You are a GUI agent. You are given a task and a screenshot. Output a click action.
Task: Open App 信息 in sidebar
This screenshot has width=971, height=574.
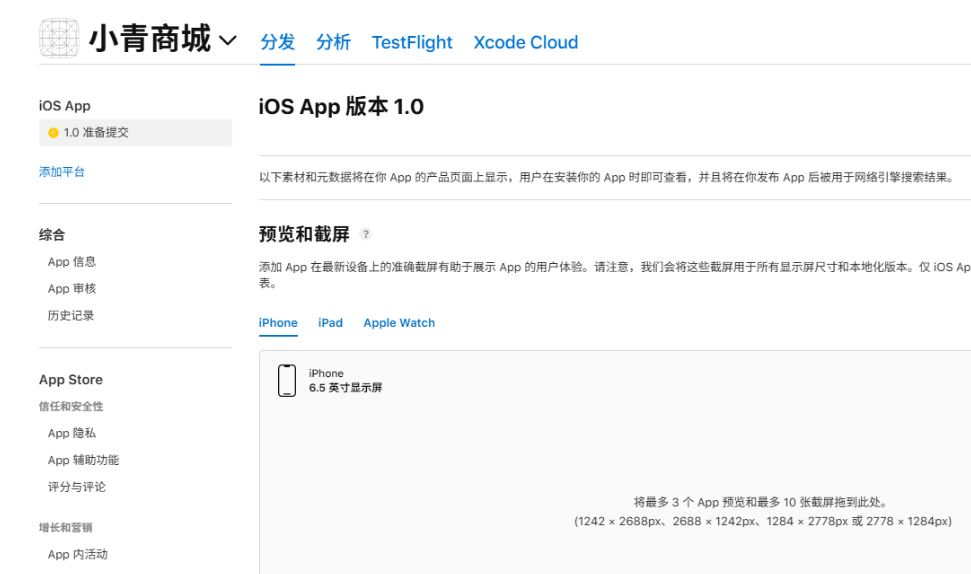click(x=72, y=262)
